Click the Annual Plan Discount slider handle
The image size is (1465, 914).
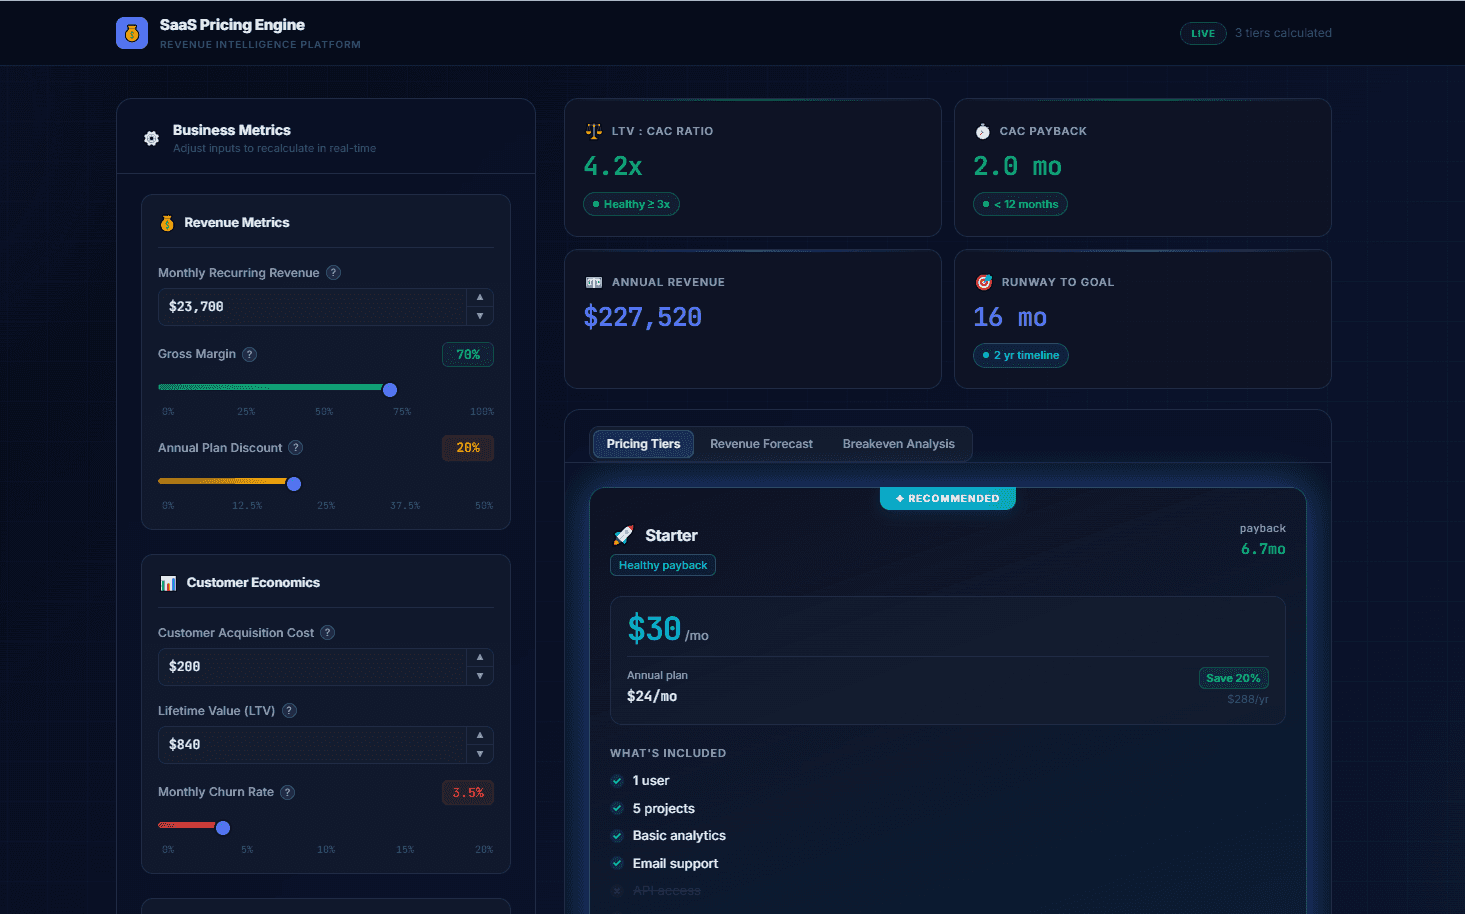click(294, 484)
